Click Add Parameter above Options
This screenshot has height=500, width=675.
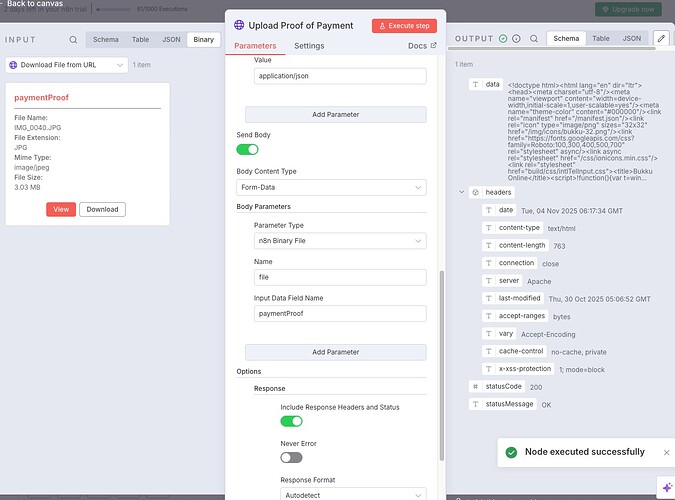(335, 352)
